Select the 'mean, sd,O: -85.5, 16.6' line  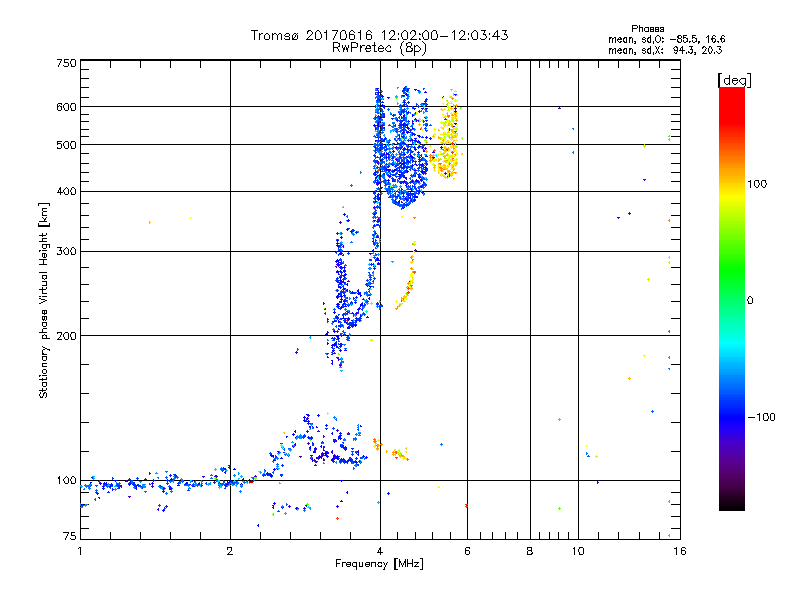[x=666, y=39]
